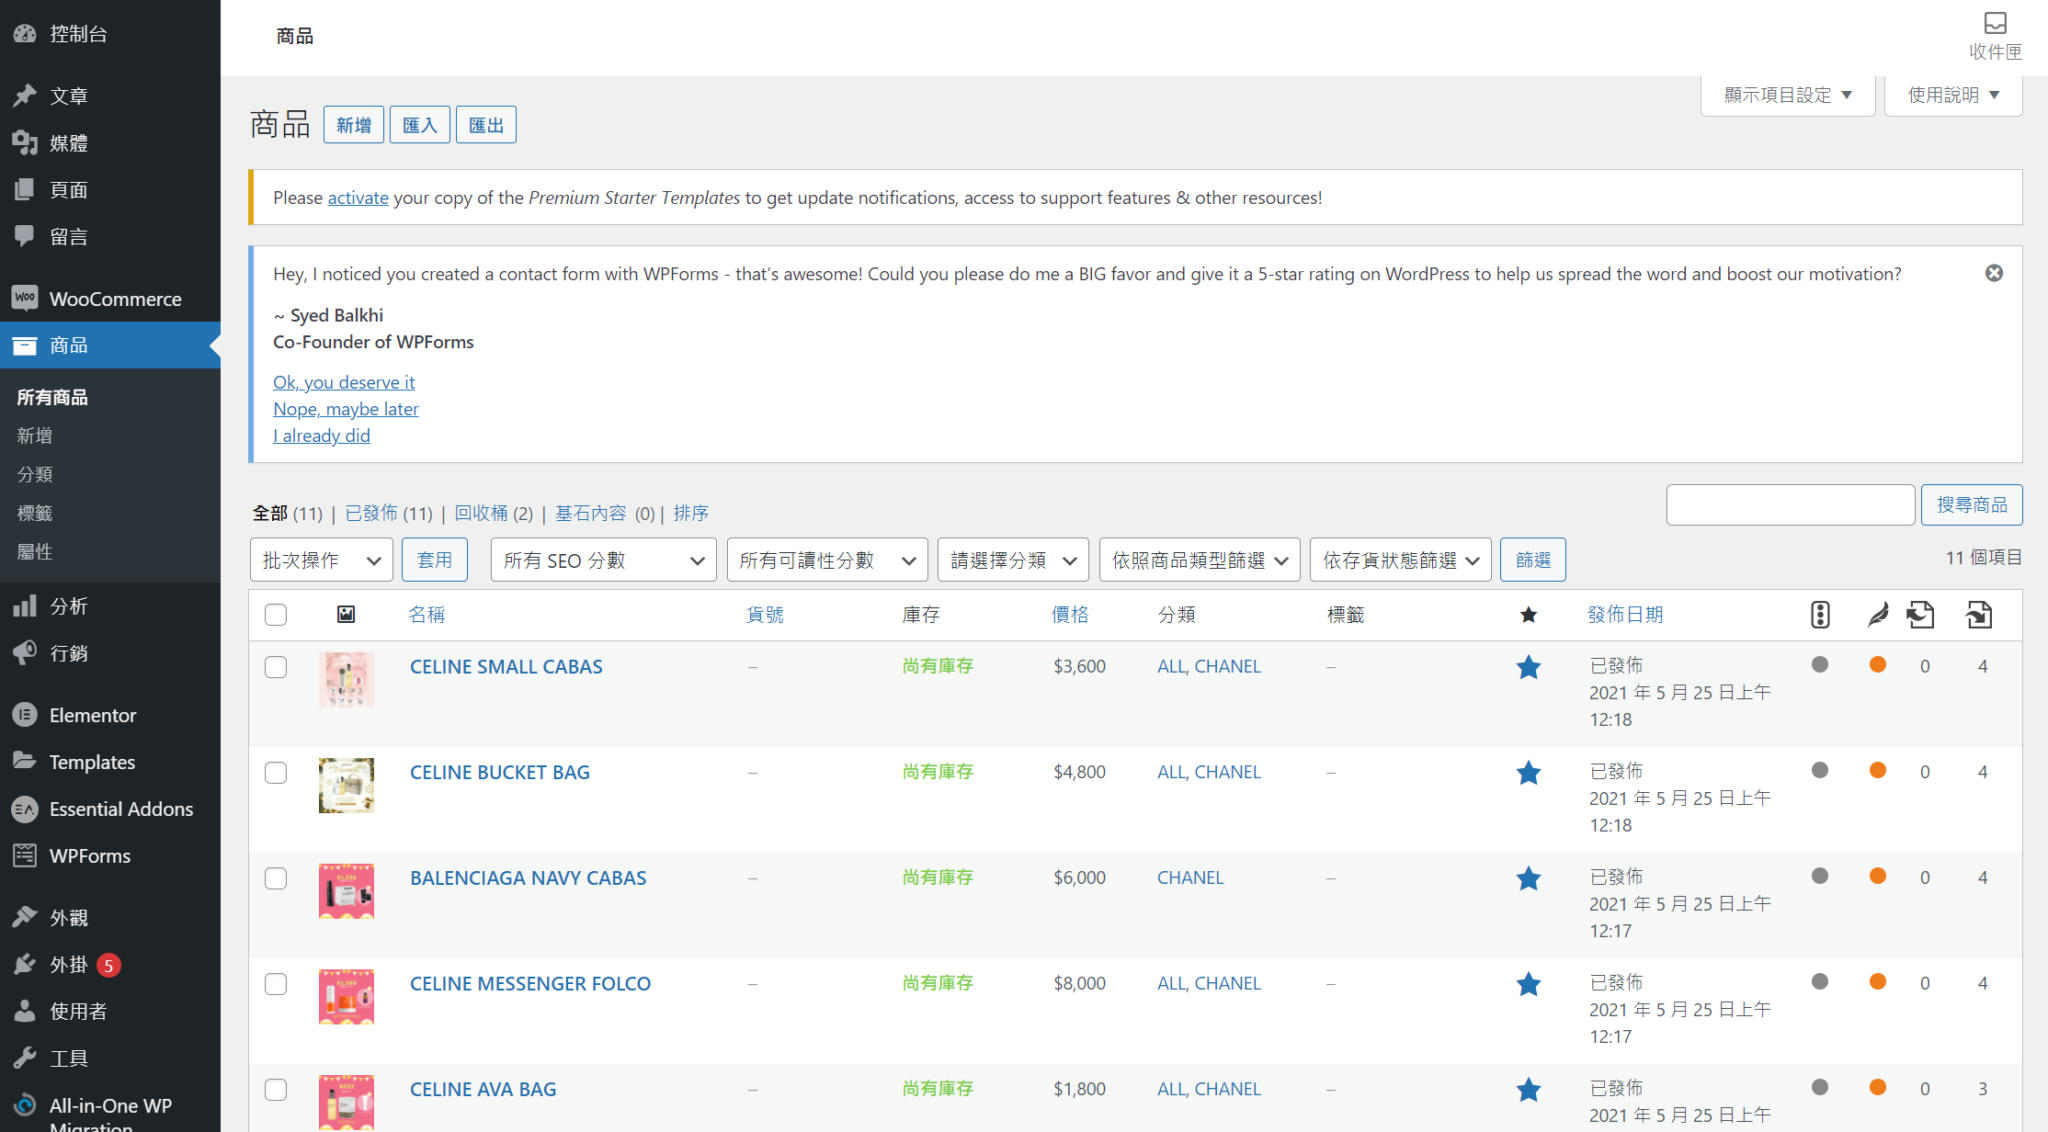Click the All-in-One WP Migration icon

[x=26, y=1104]
